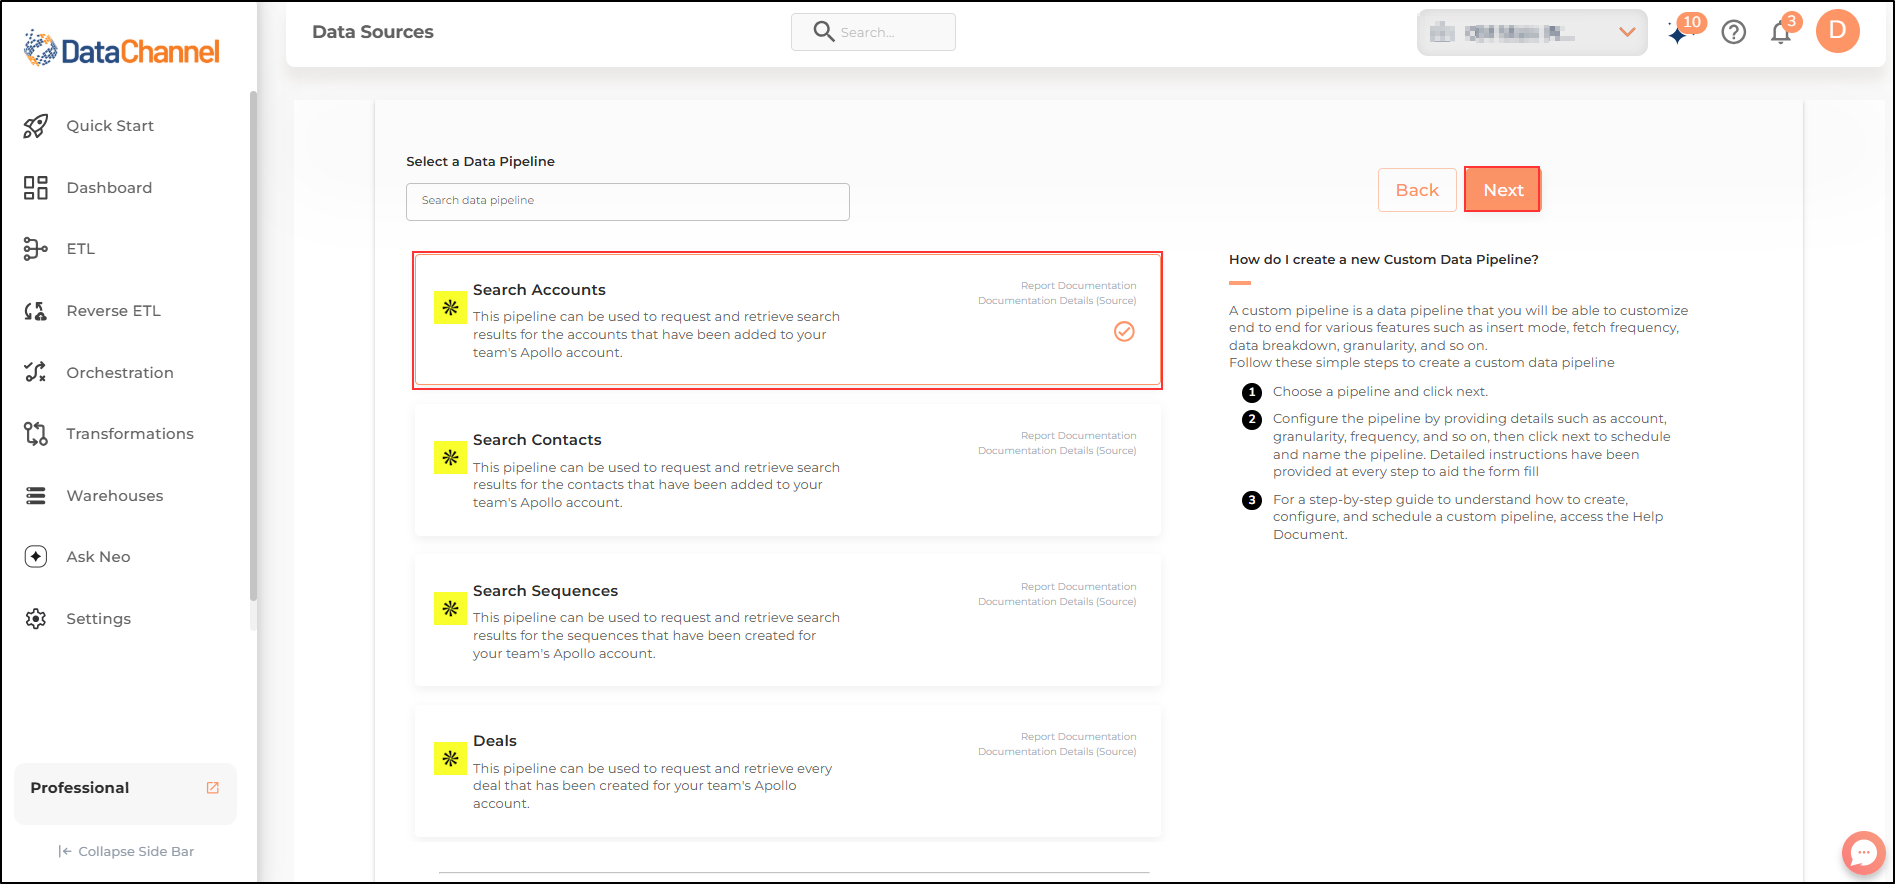Click the Professional plan external link icon
This screenshot has width=1895, height=884.
(x=213, y=788)
